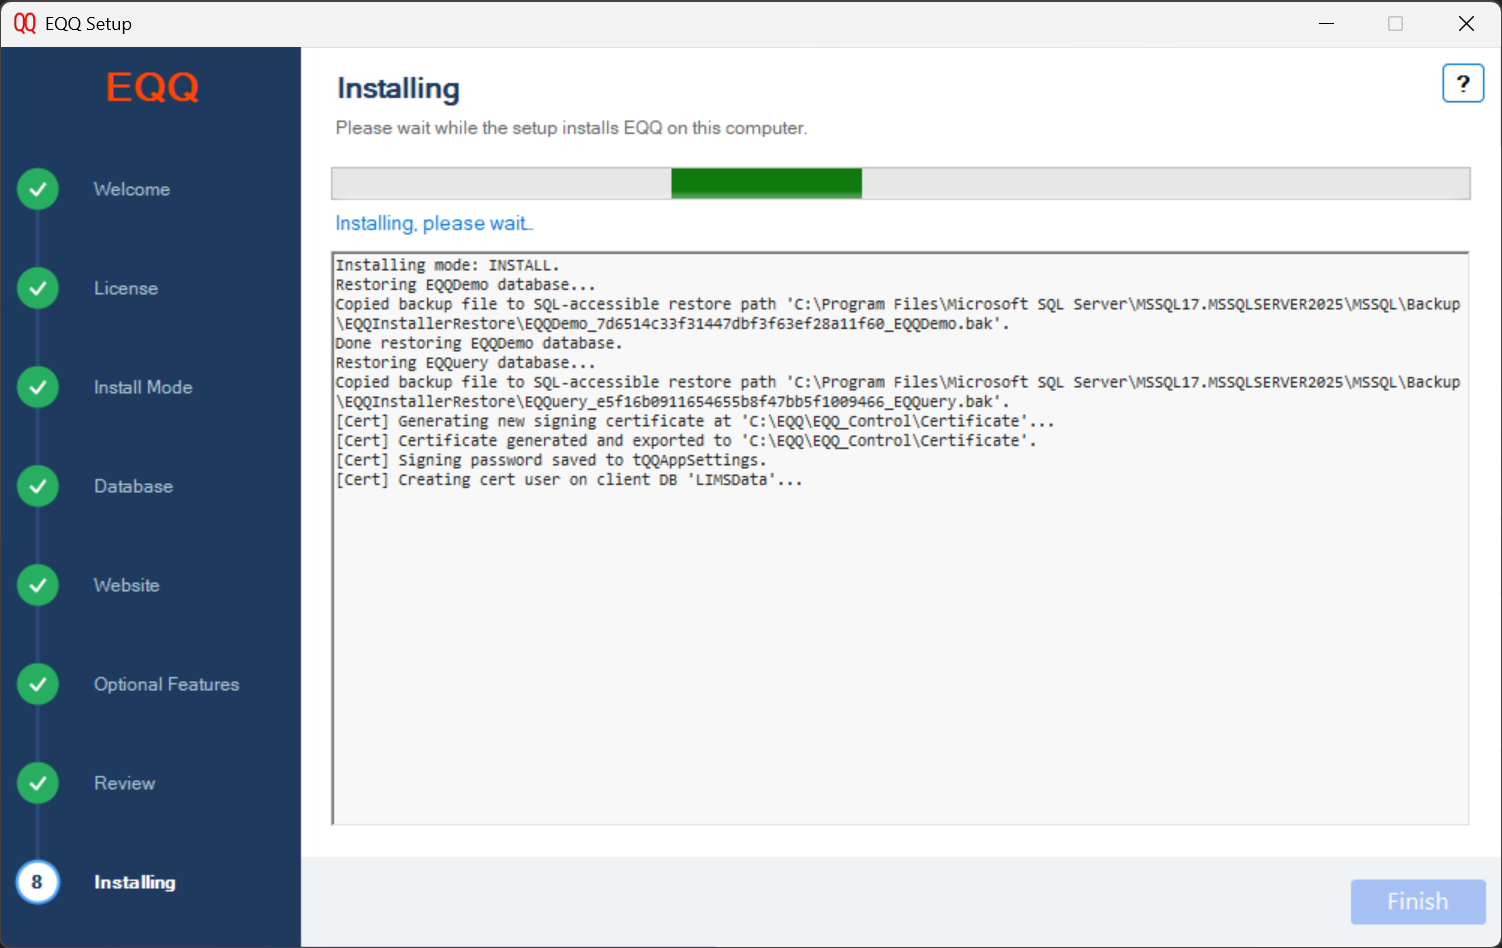Click the License step checkmark icon
This screenshot has width=1502, height=948.
(x=37, y=287)
